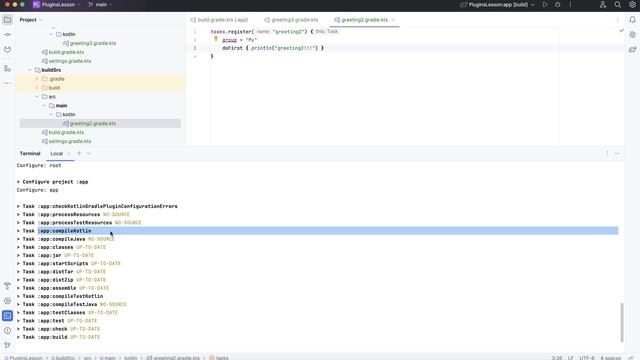Viewport: 640px width, 360px height.
Task: Open the Commit tool window
Action: click(x=7, y=35)
